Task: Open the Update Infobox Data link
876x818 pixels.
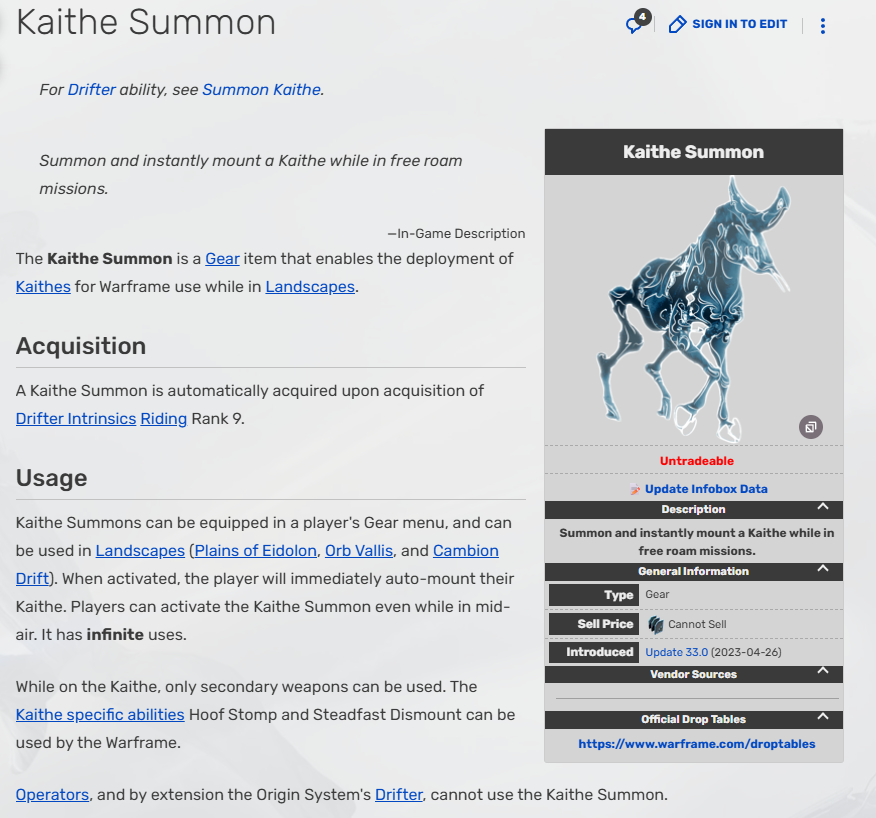Action: coord(706,489)
